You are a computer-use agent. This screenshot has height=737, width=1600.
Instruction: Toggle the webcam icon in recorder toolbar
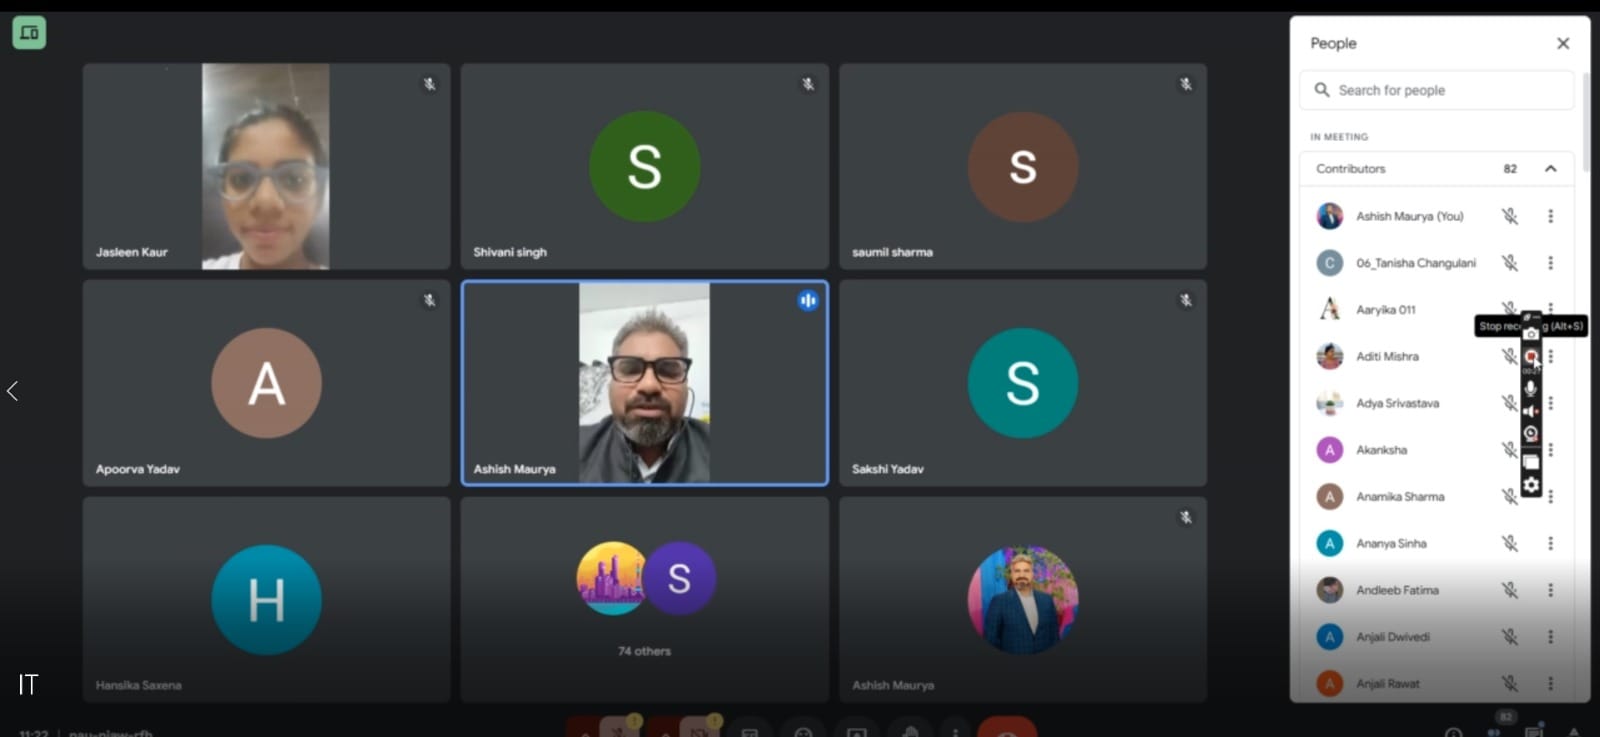tap(1531, 433)
